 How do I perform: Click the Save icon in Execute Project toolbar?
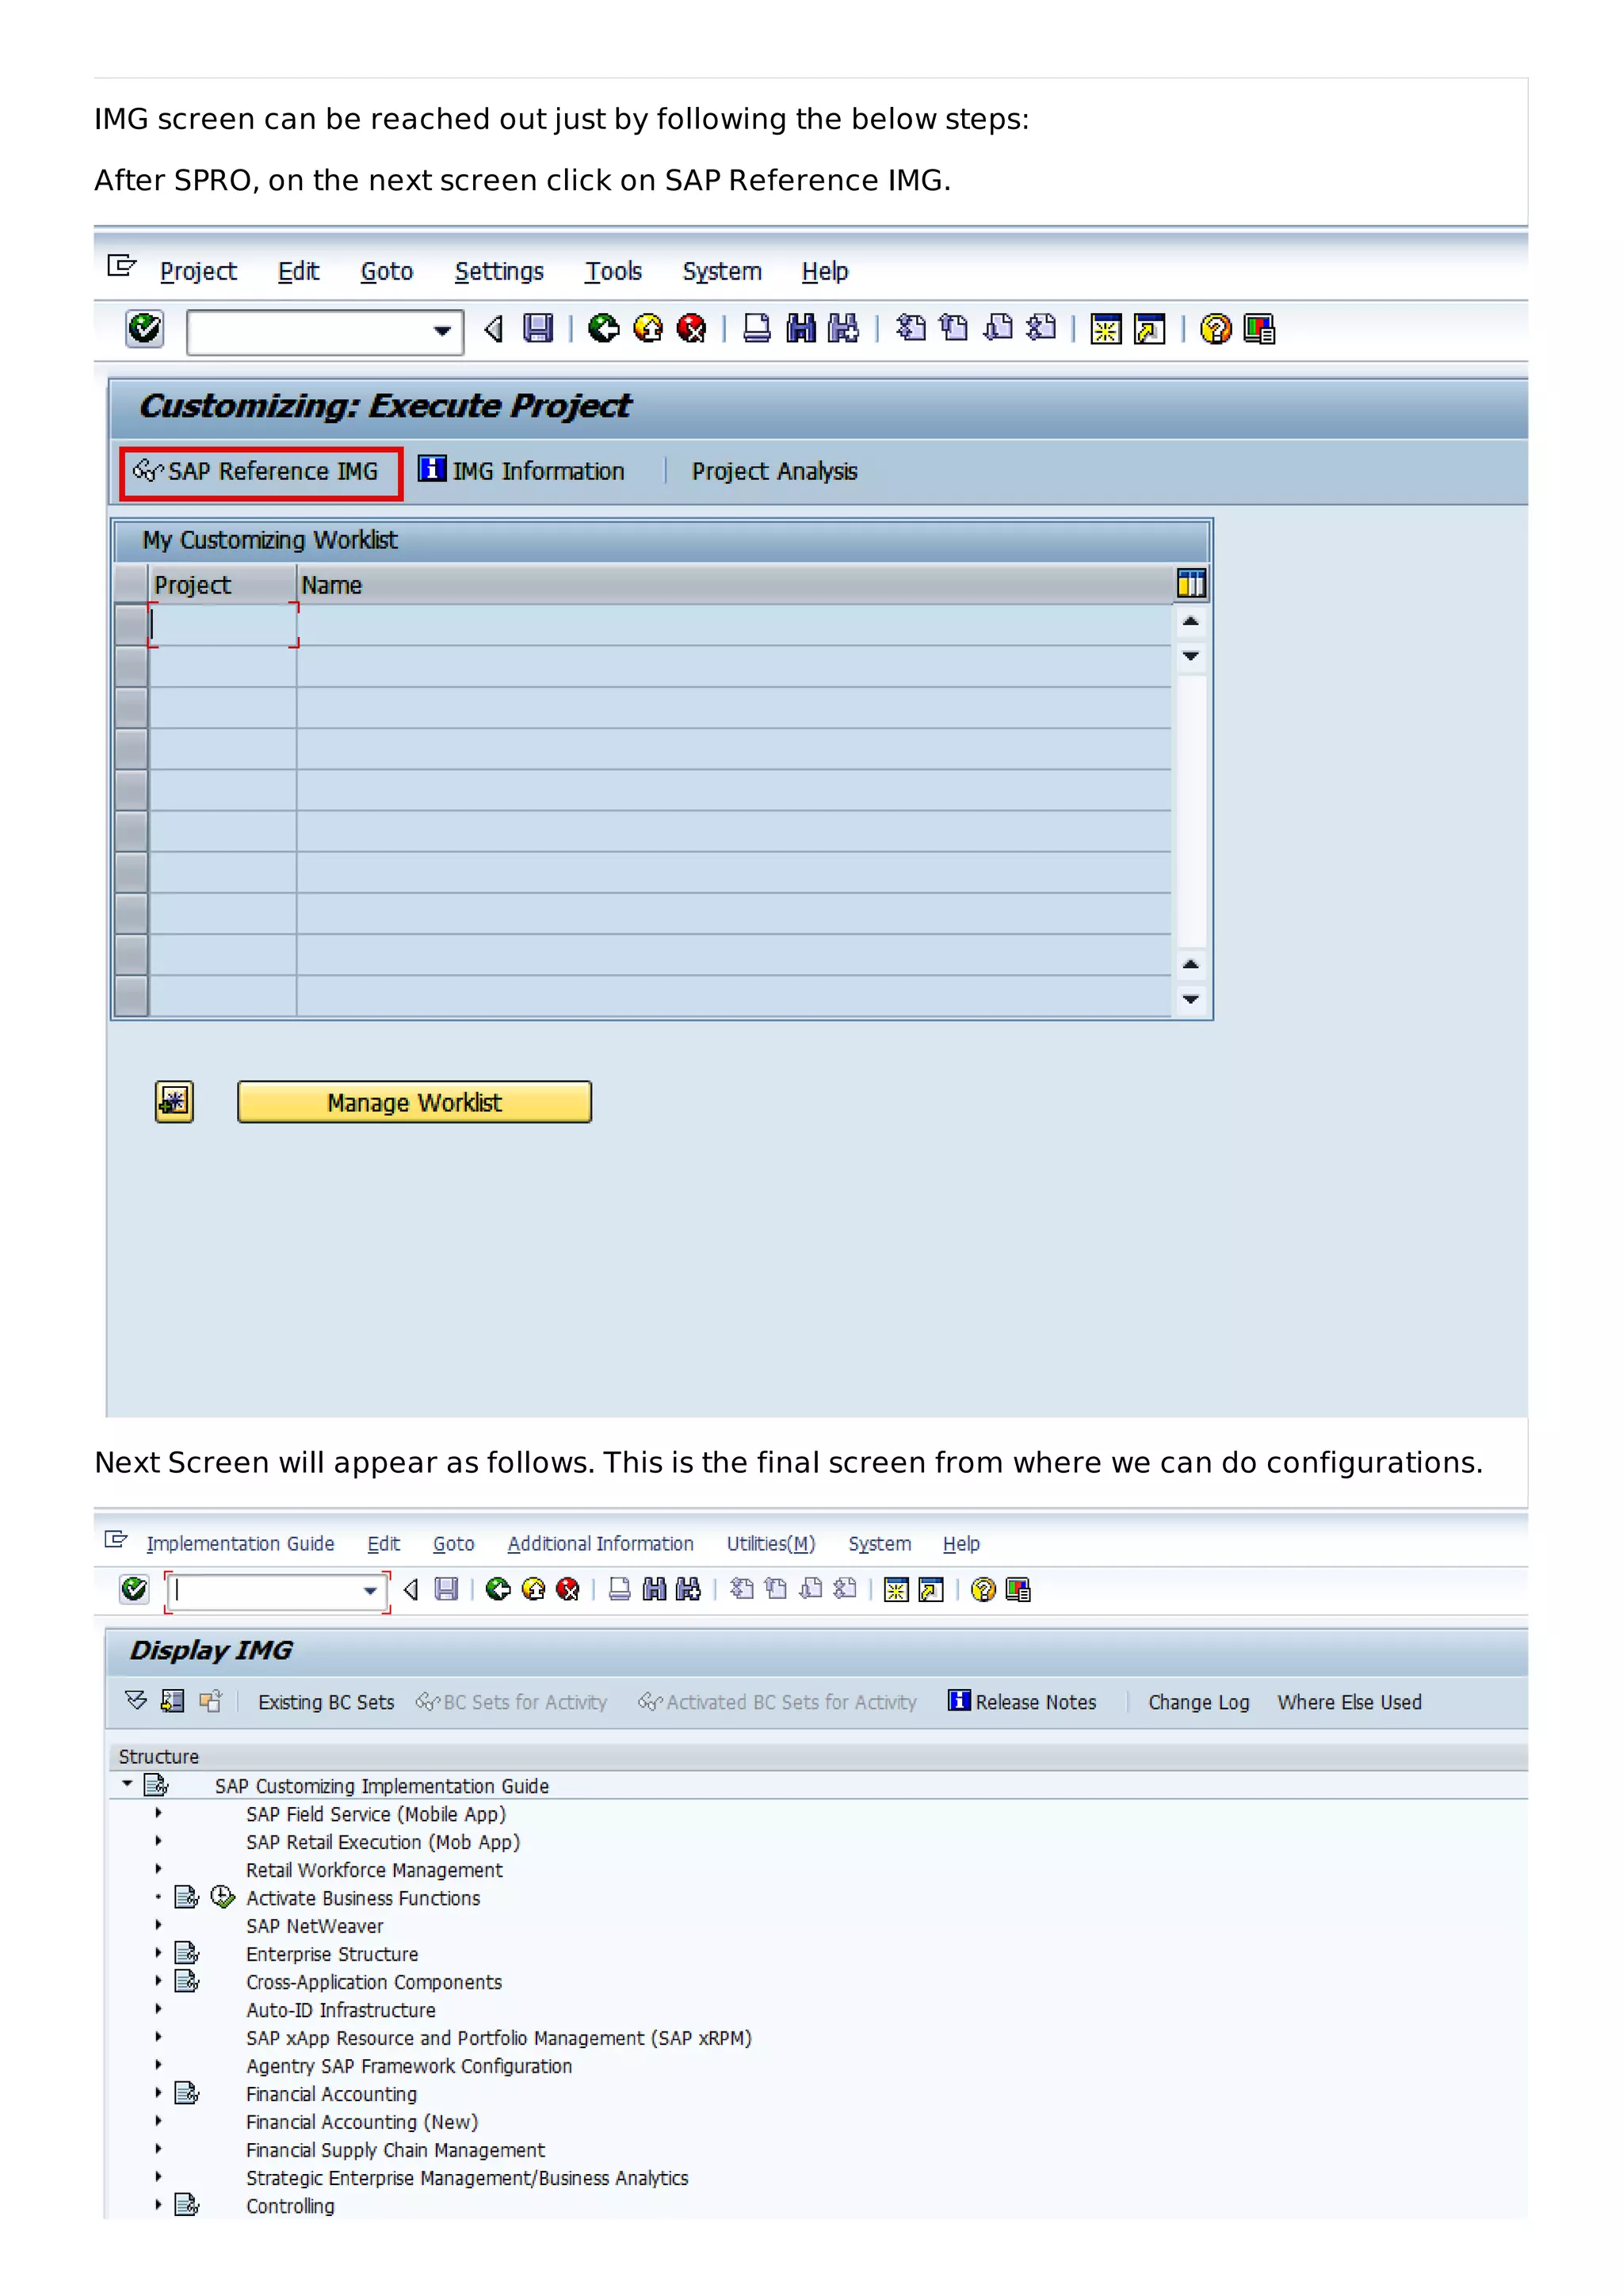pos(538,328)
